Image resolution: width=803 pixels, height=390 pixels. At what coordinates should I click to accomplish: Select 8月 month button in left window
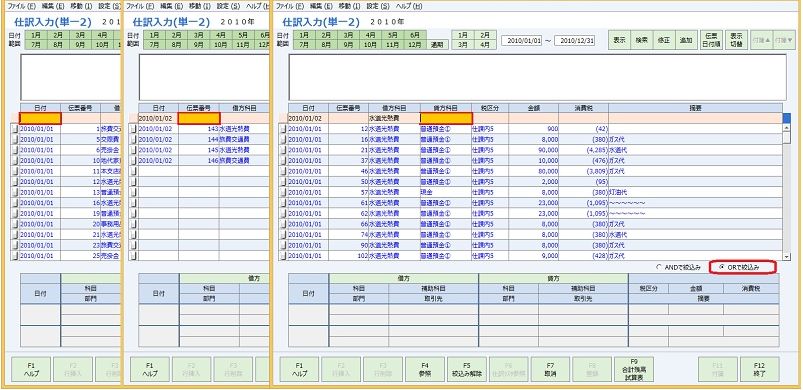tap(58, 45)
